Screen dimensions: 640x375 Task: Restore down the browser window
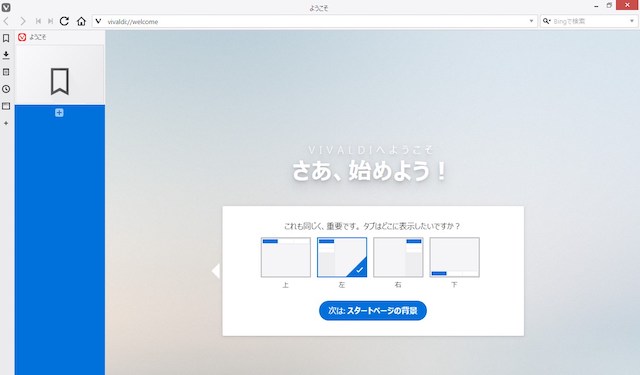pyautogui.click(x=609, y=5)
